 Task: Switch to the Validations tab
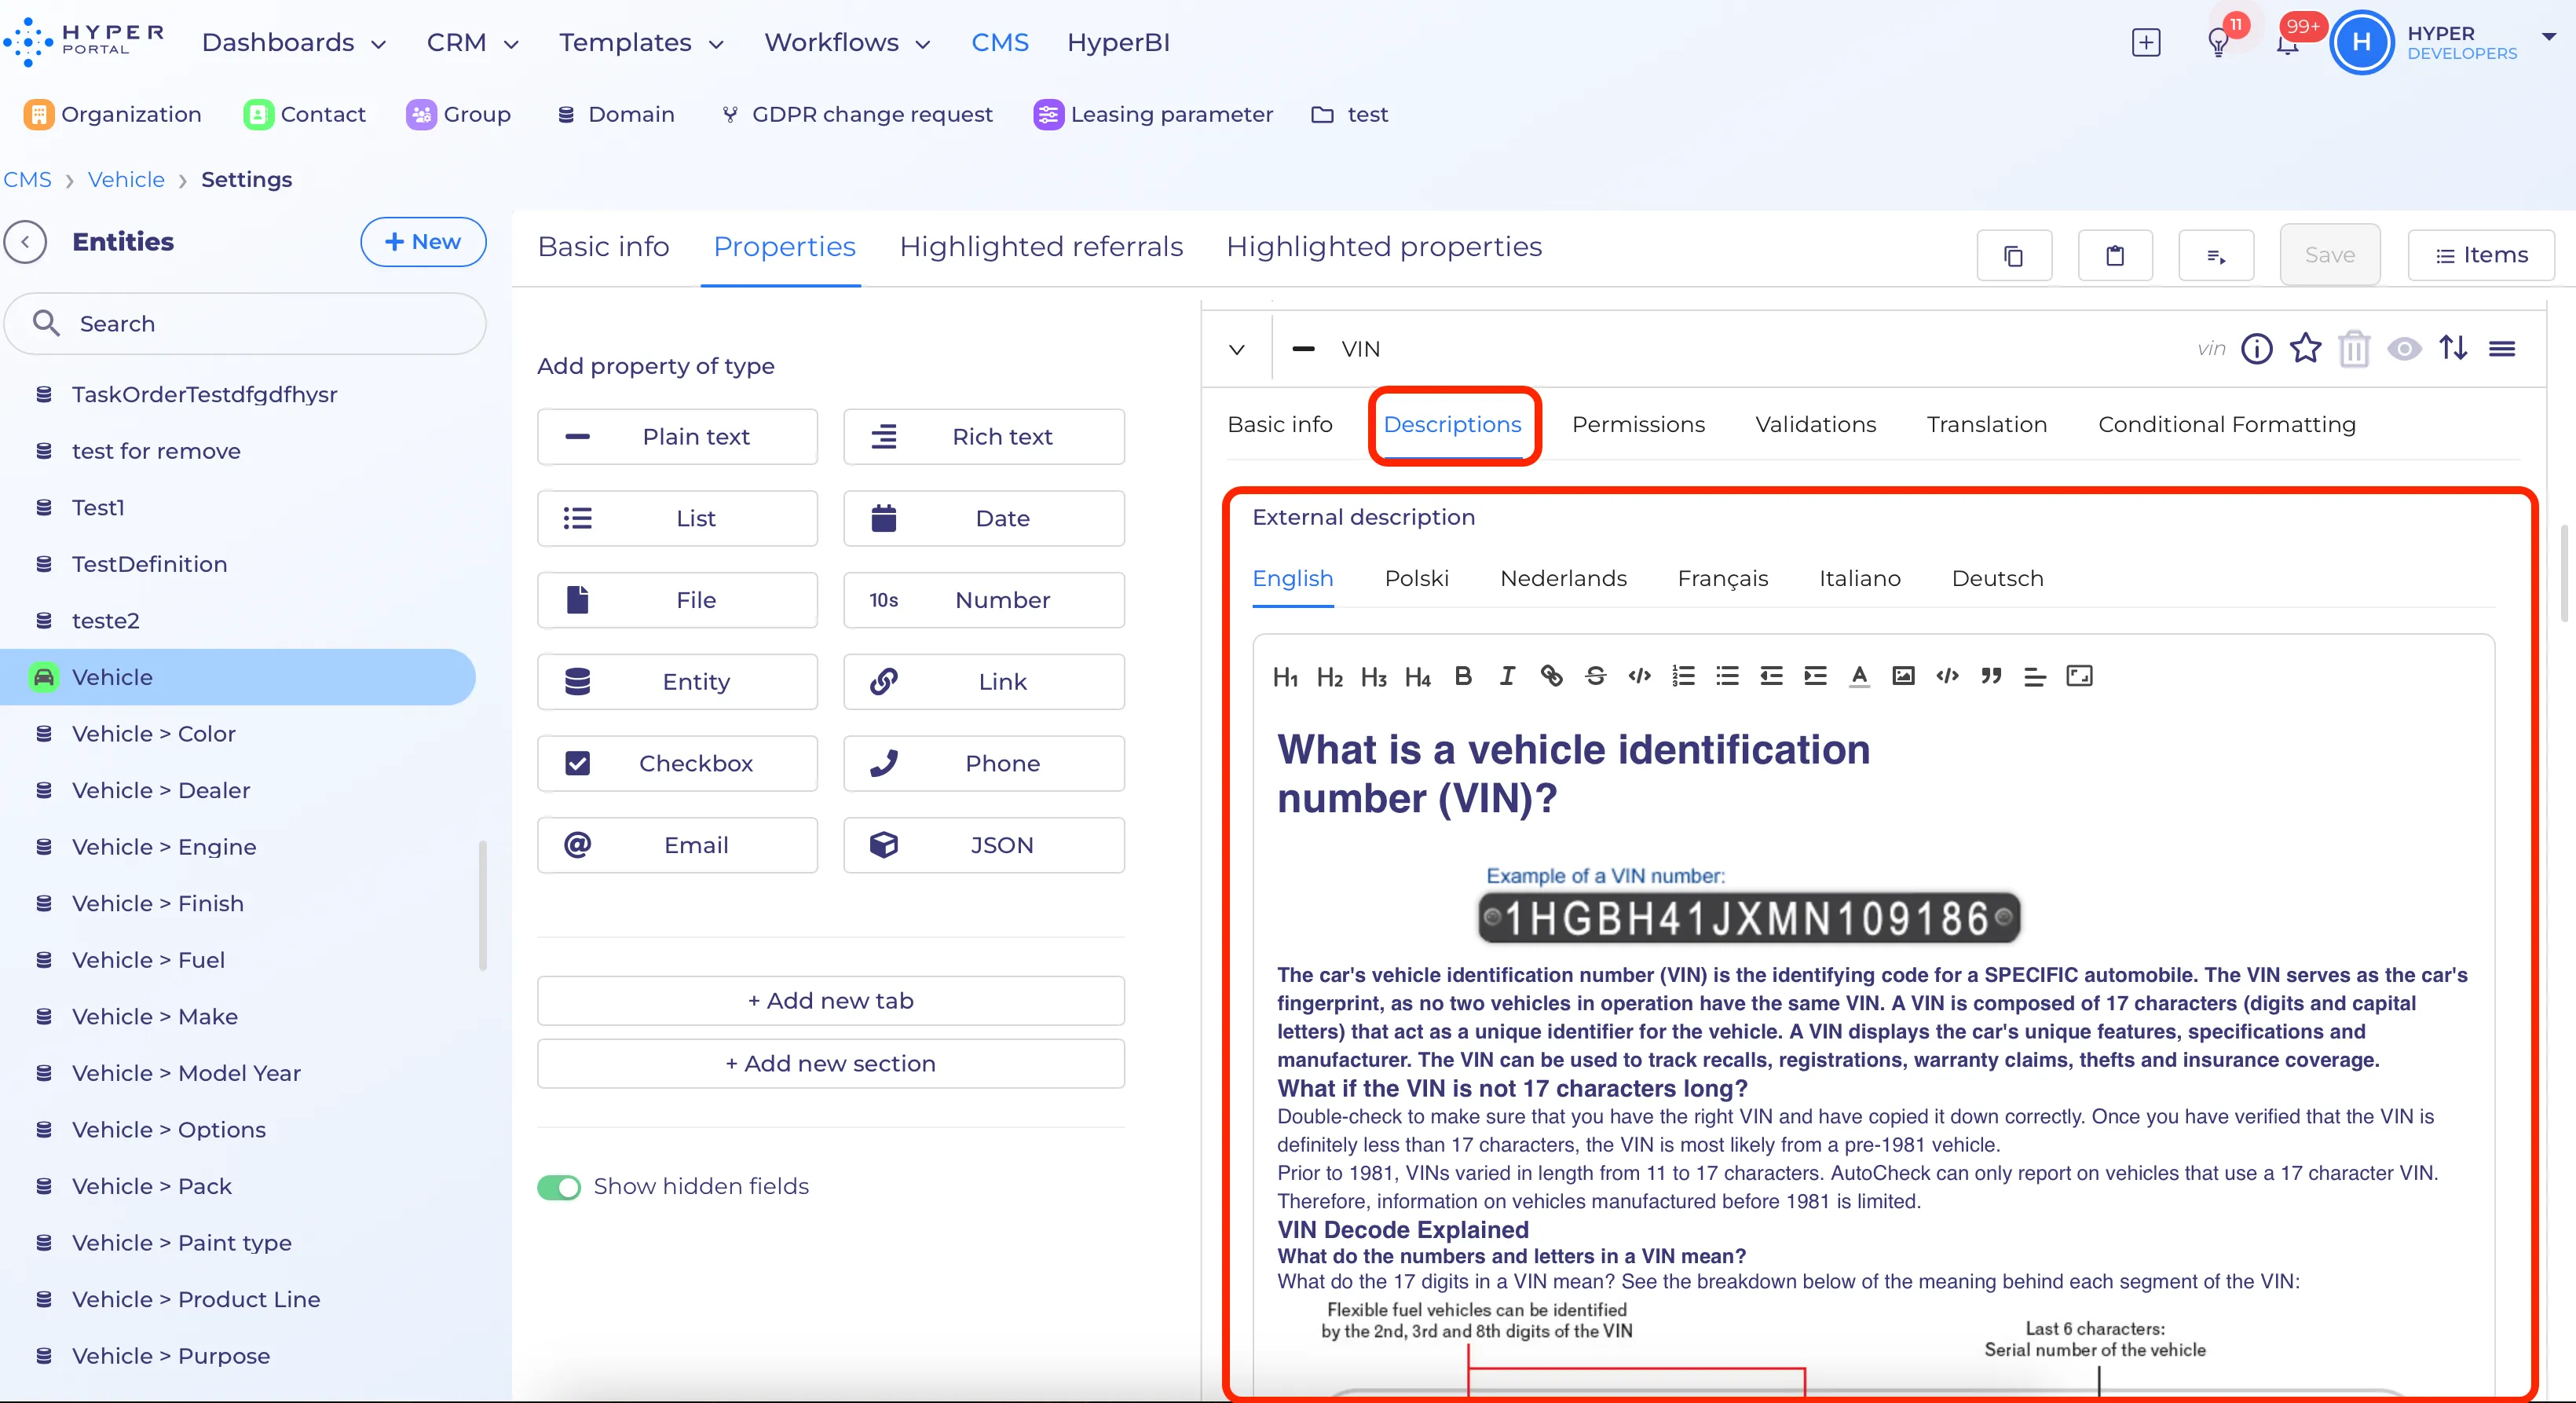tap(1815, 425)
